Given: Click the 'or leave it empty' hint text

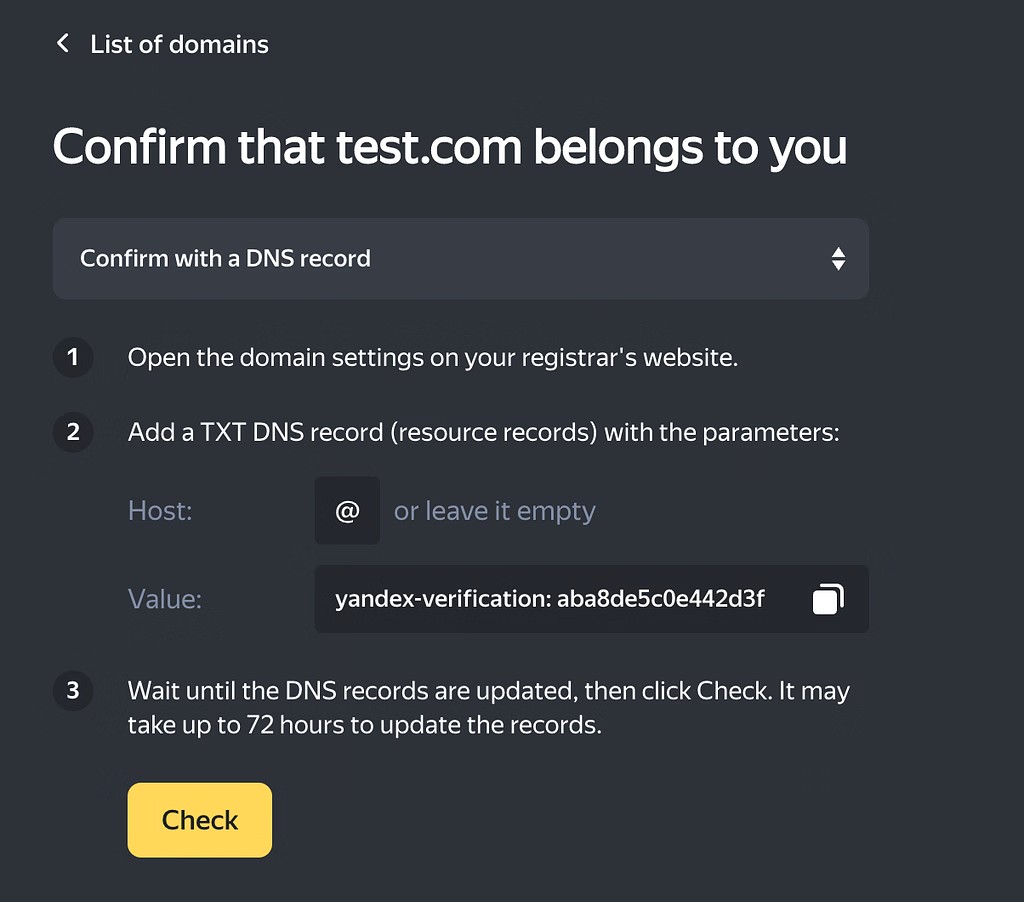Looking at the screenshot, I should pyautogui.click(x=494, y=511).
